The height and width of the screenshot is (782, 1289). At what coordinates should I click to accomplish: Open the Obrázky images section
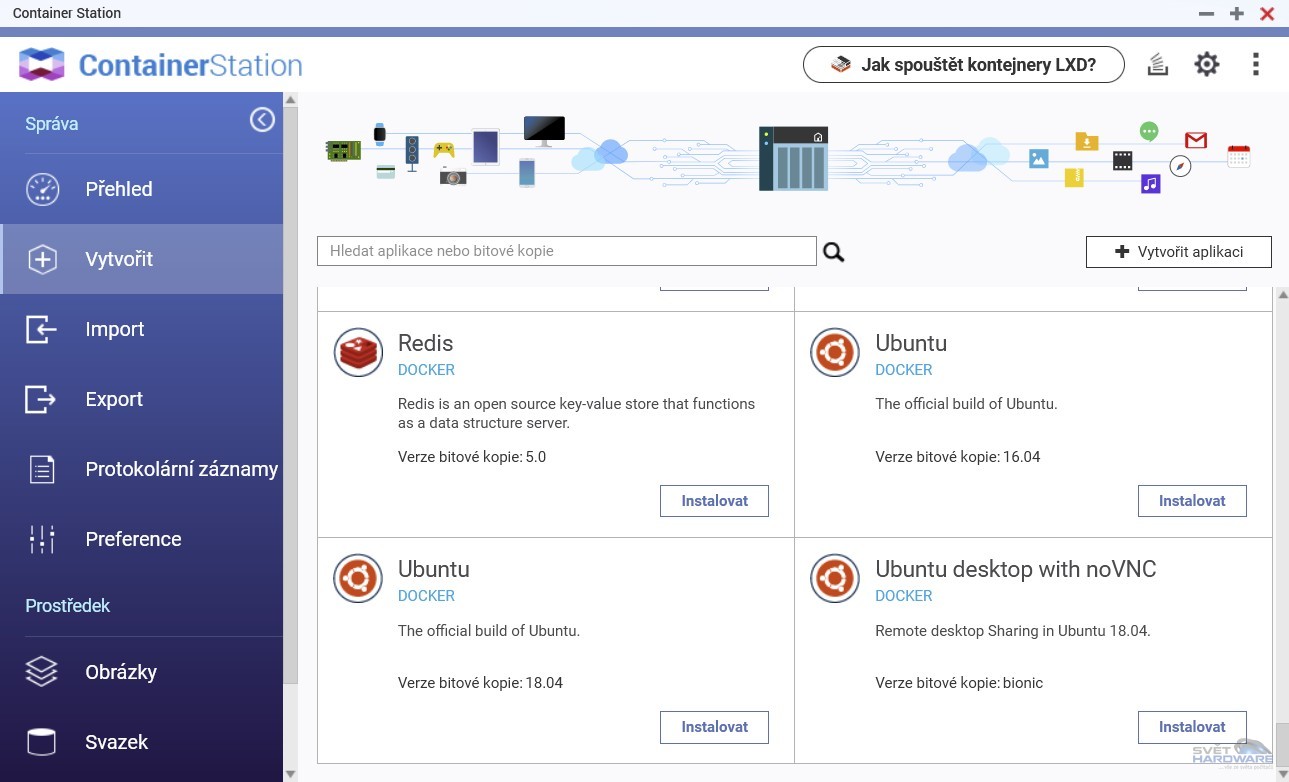coord(121,672)
